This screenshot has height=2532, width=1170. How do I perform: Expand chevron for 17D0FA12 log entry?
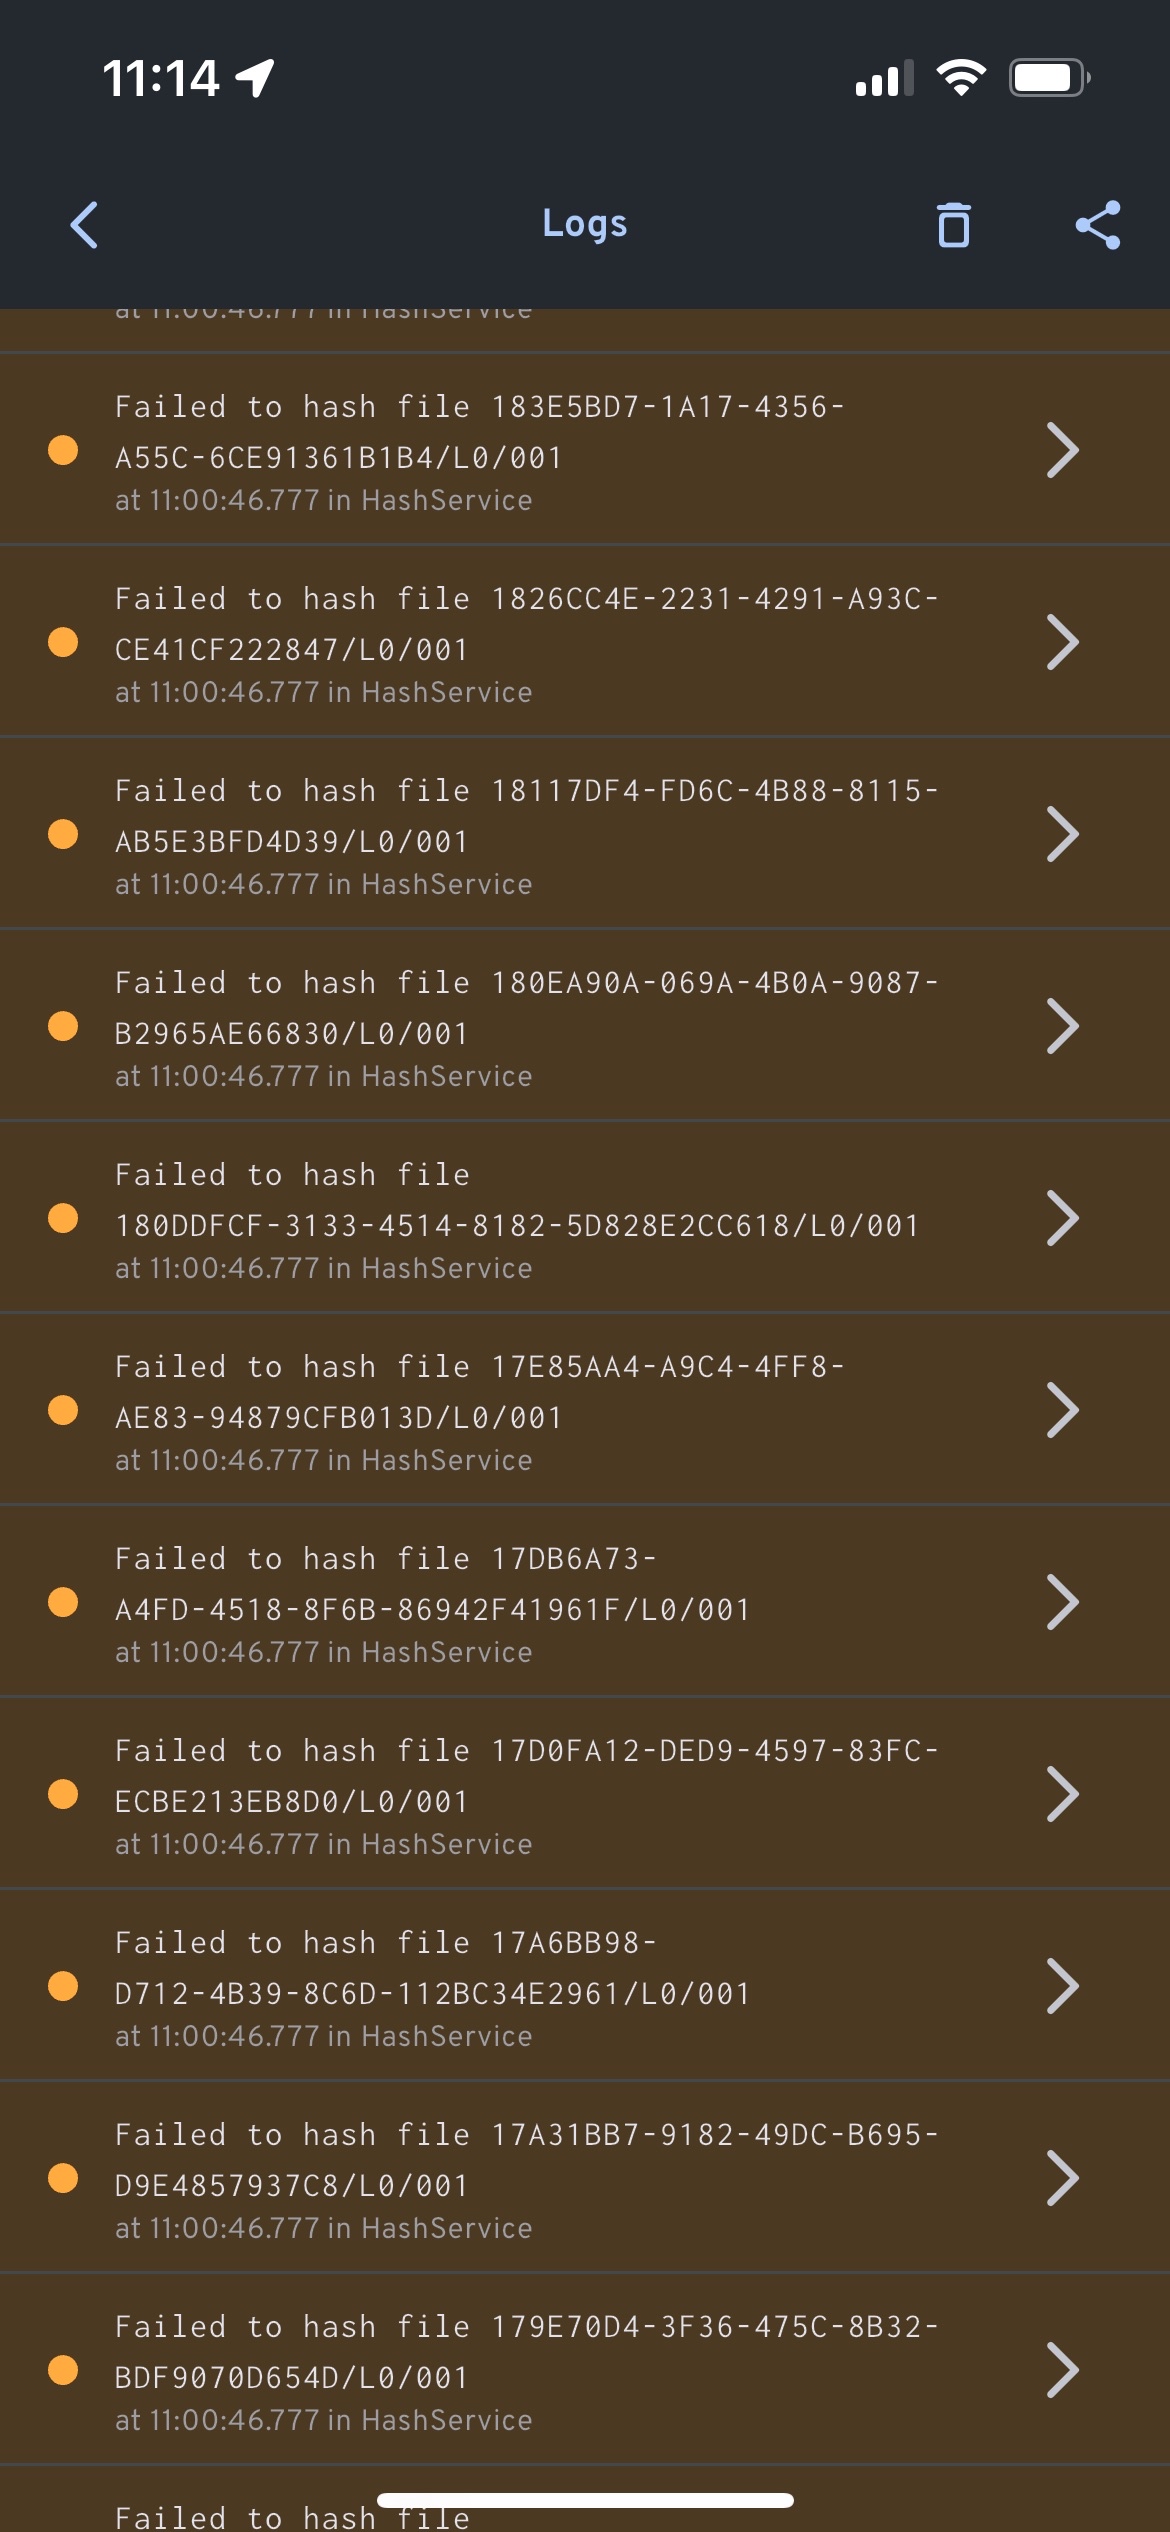[1062, 1794]
